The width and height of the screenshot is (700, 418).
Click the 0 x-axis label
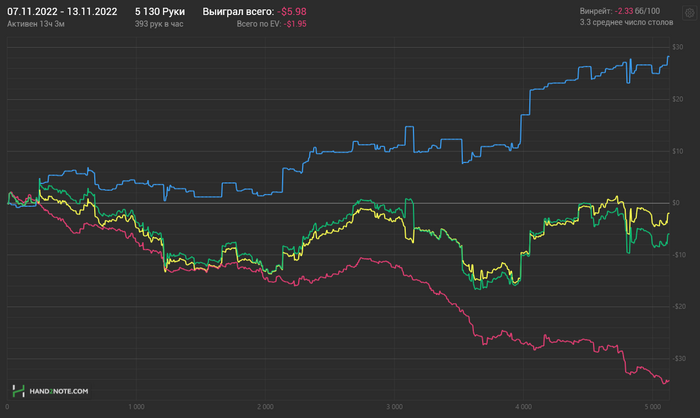[x=7, y=407]
